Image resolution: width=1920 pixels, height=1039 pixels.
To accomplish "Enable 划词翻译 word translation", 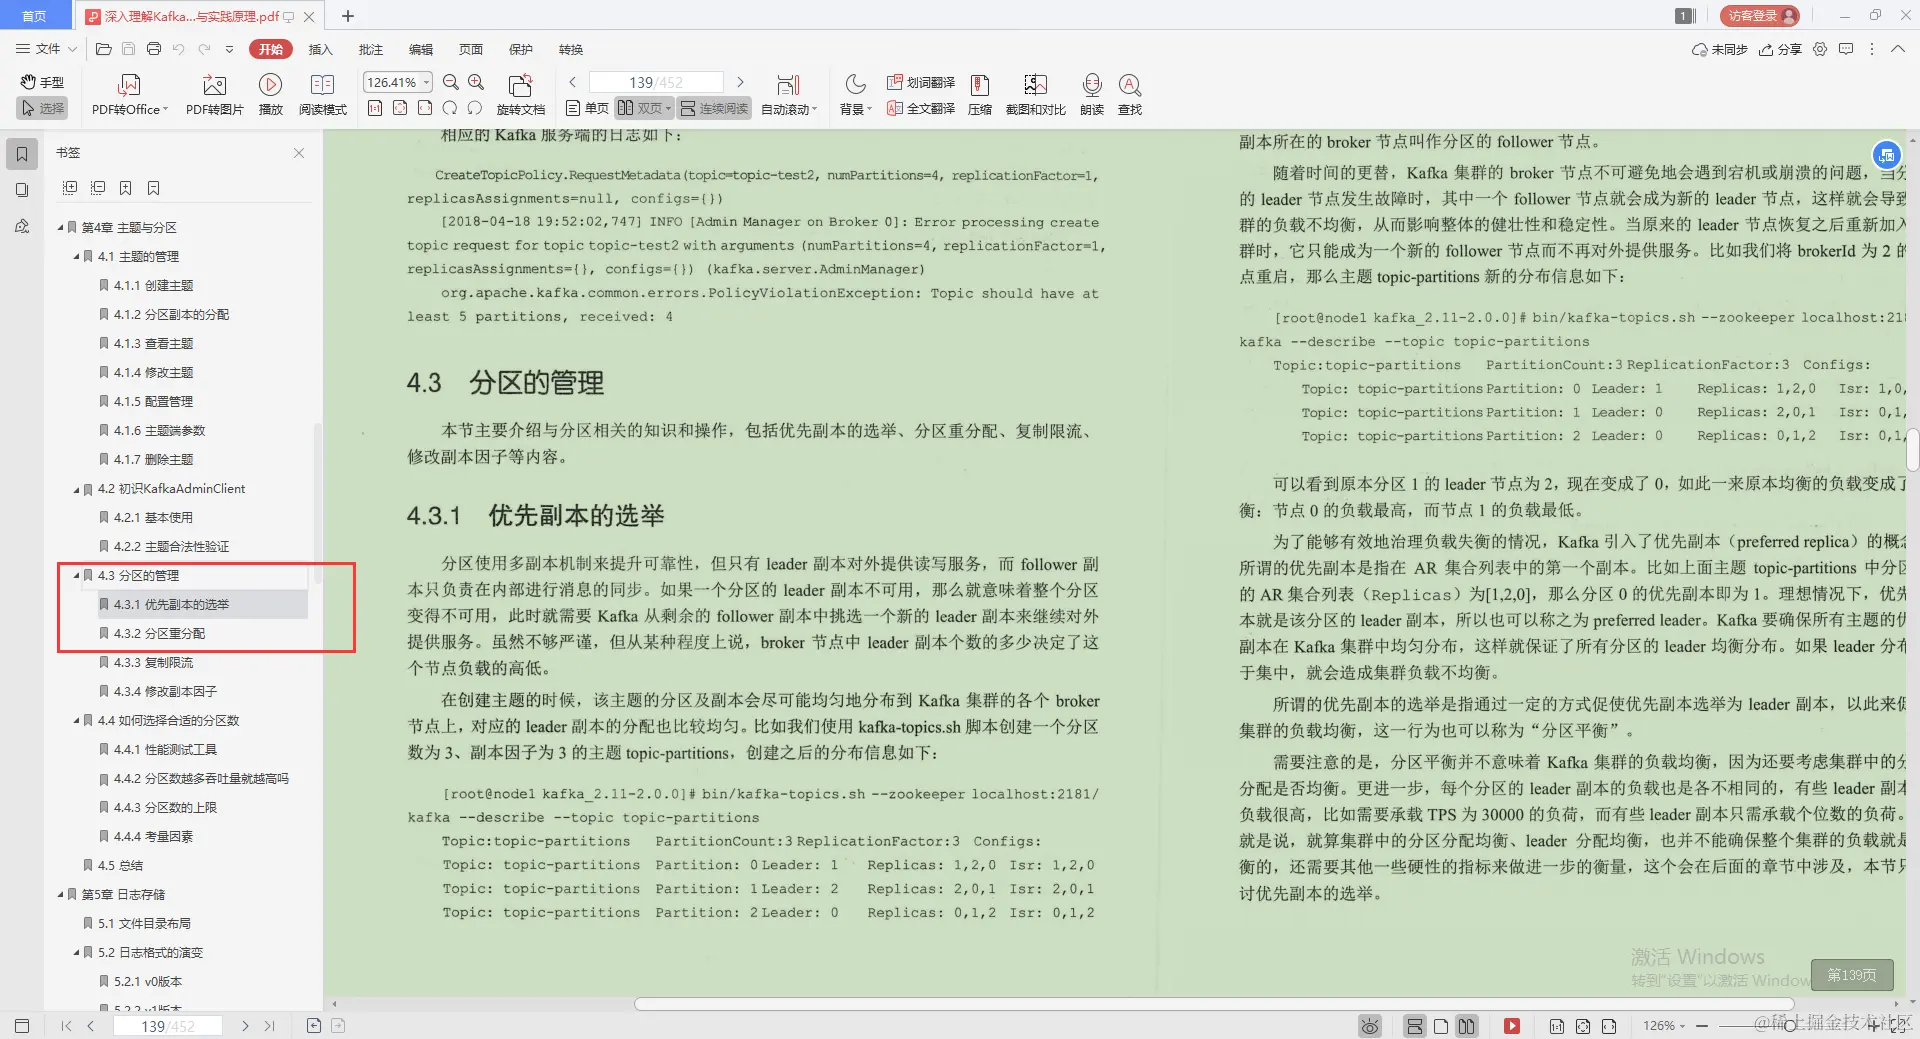I will (x=920, y=82).
